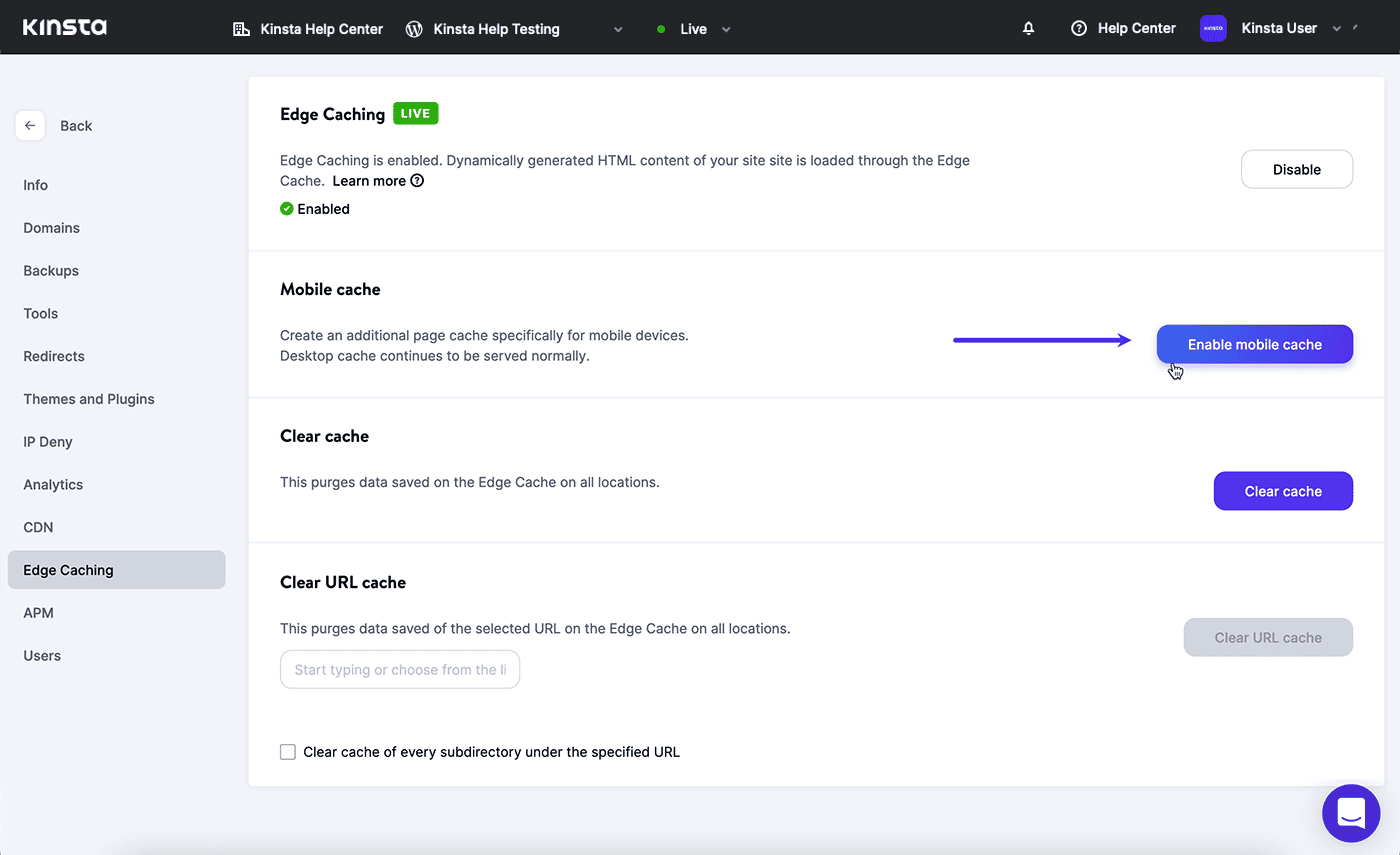Select the Kinsta Help Center company icon
Screen dimensions: 1400x855
coord(241,28)
